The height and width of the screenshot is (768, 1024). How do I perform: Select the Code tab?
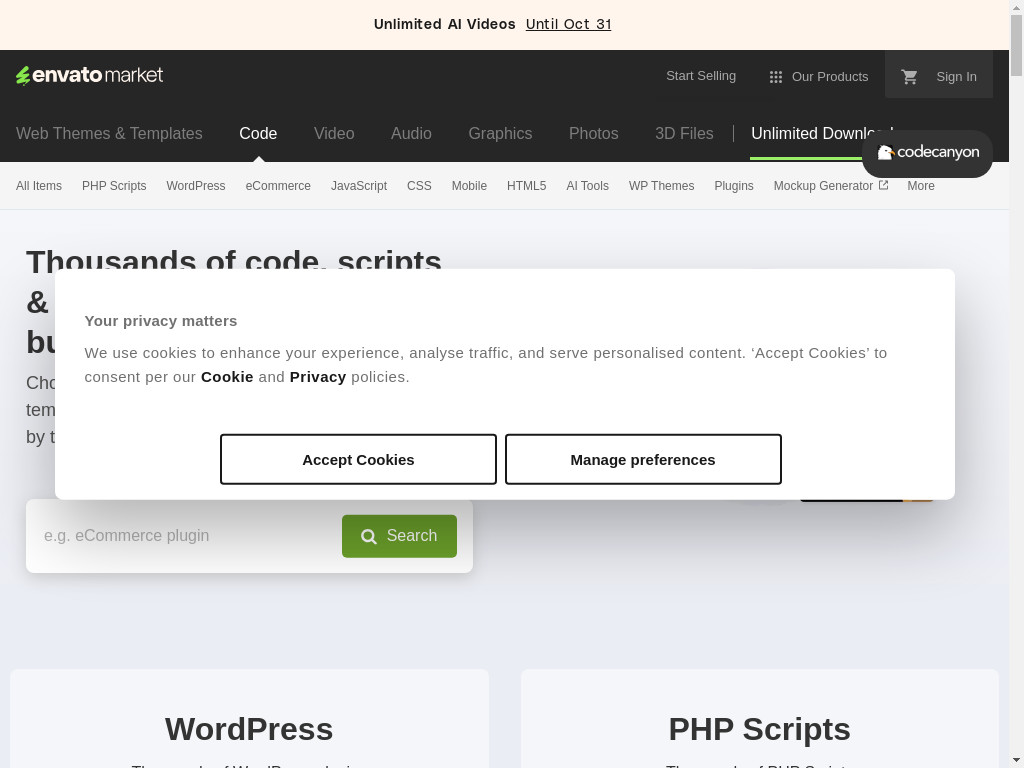click(x=258, y=134)
